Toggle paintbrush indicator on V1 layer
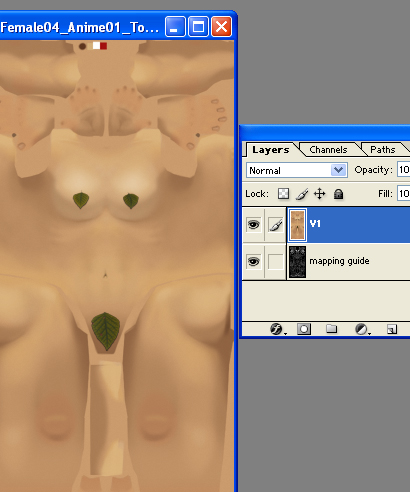Viewport: 410px width, 492px height. click(x=276, y=225)
